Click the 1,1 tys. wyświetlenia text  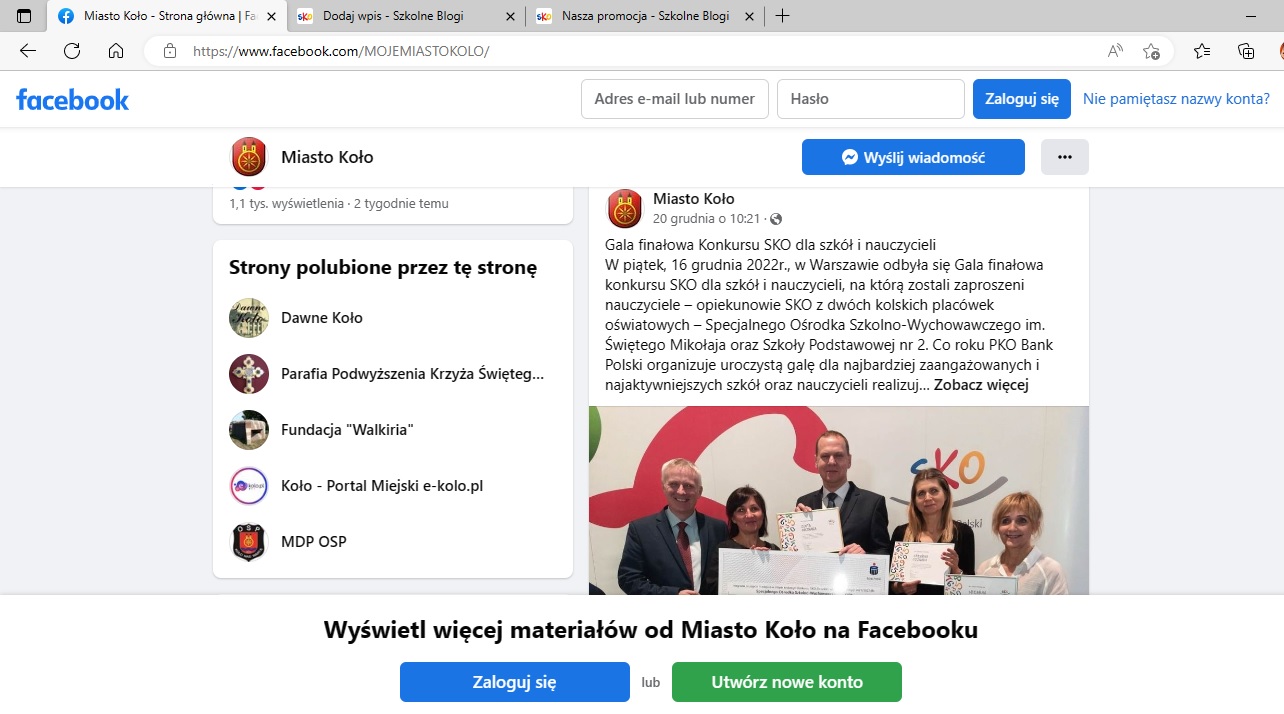coord(287,203)
